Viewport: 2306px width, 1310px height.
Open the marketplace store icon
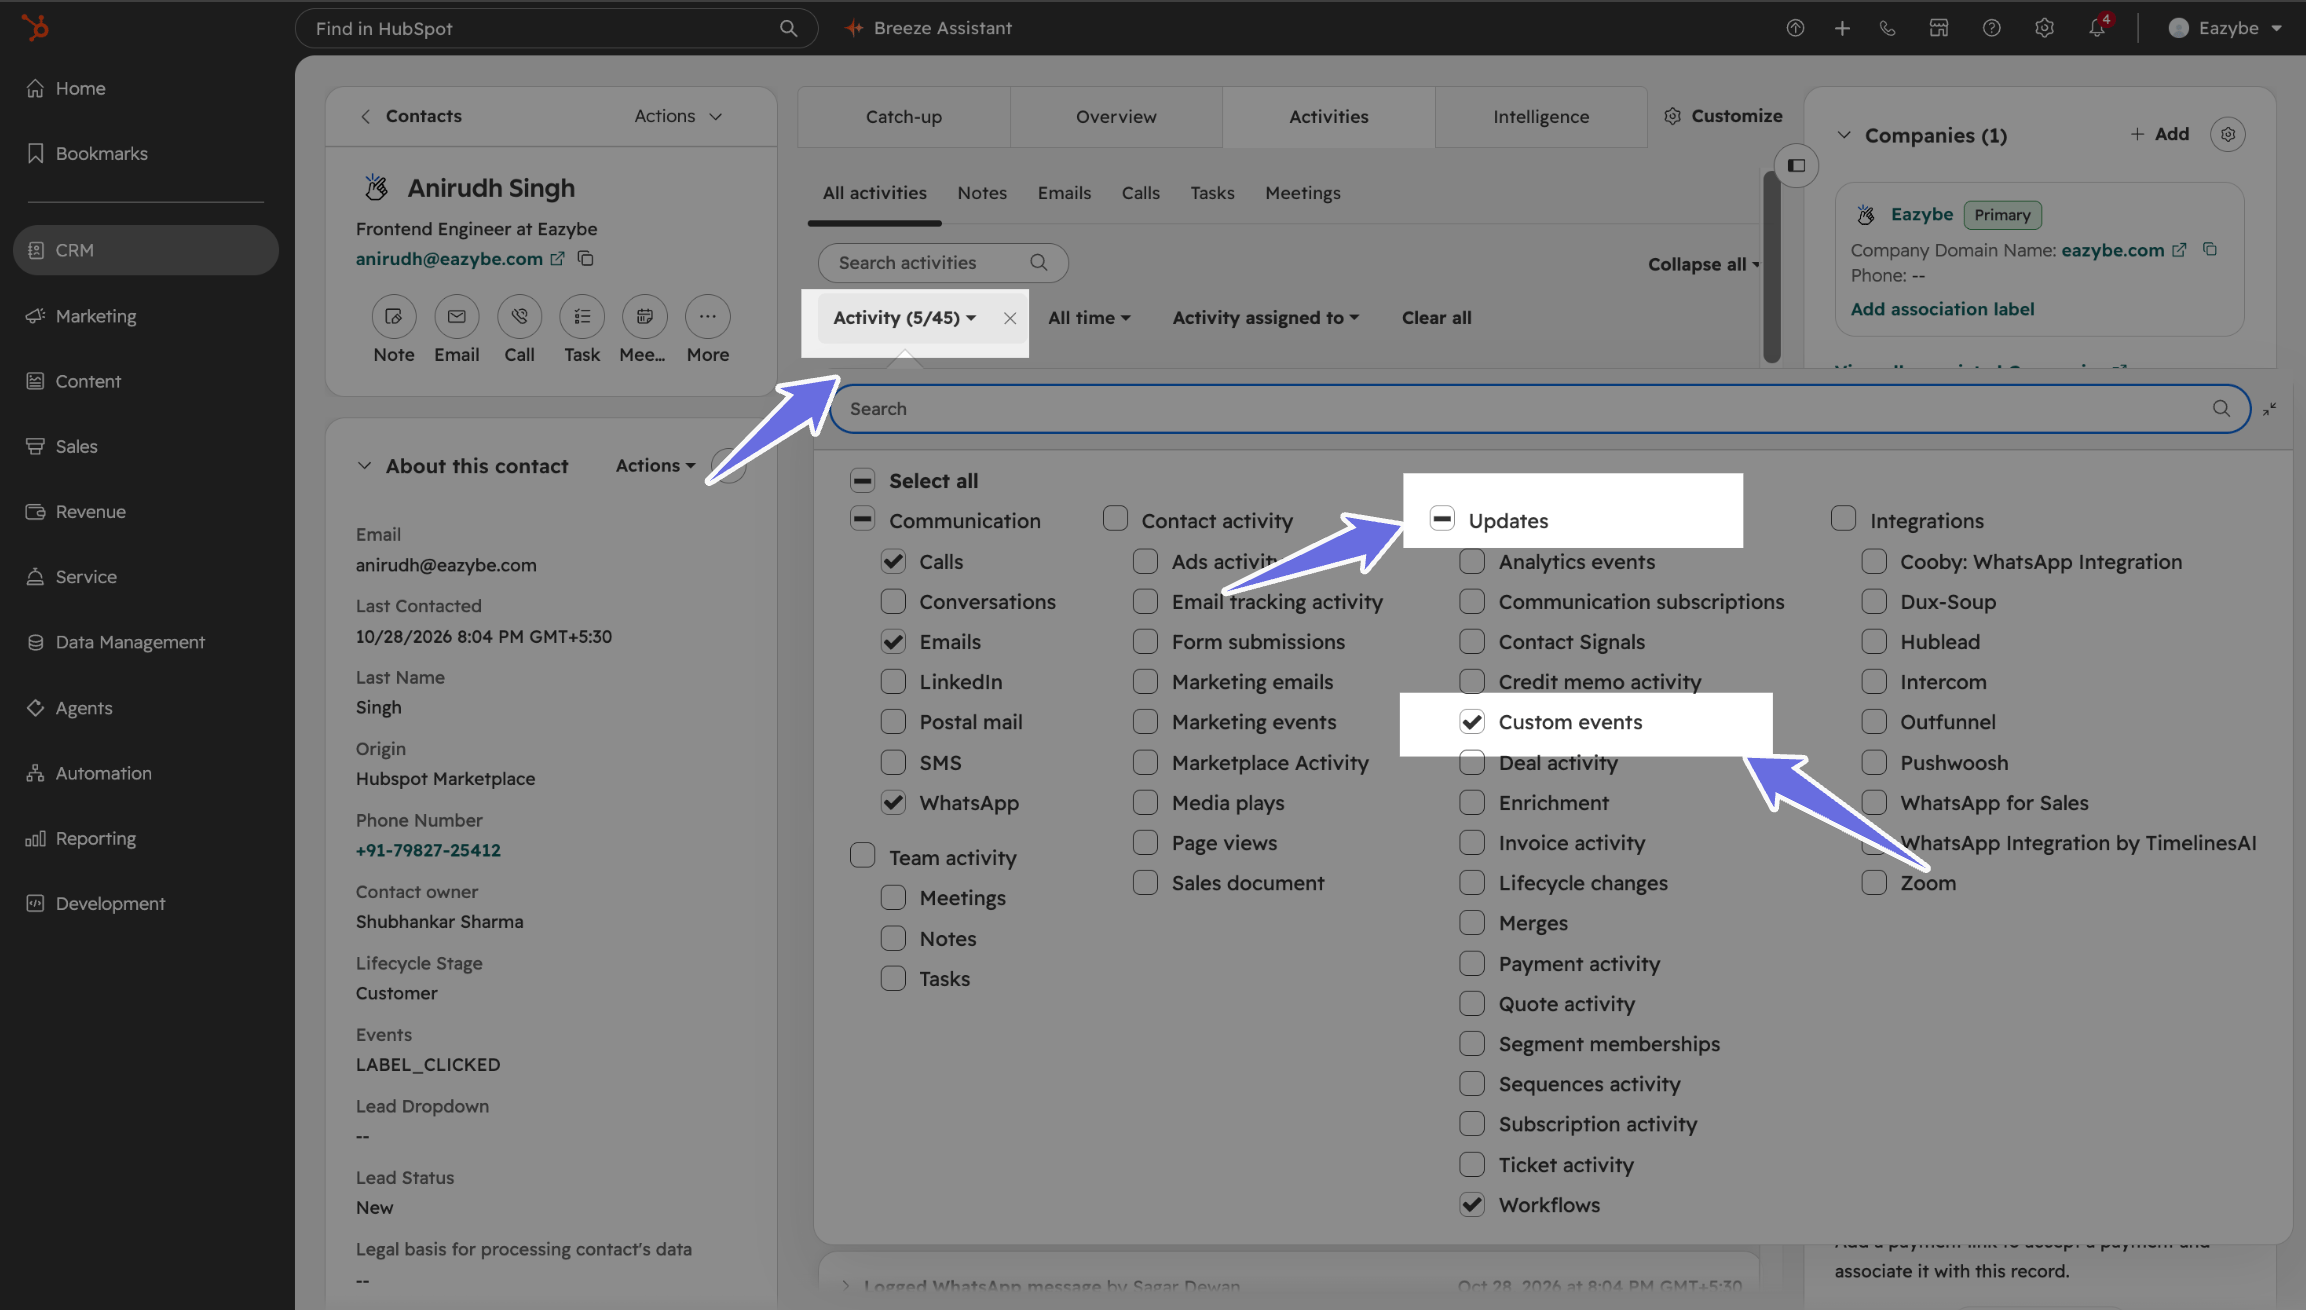(1939, 28)
